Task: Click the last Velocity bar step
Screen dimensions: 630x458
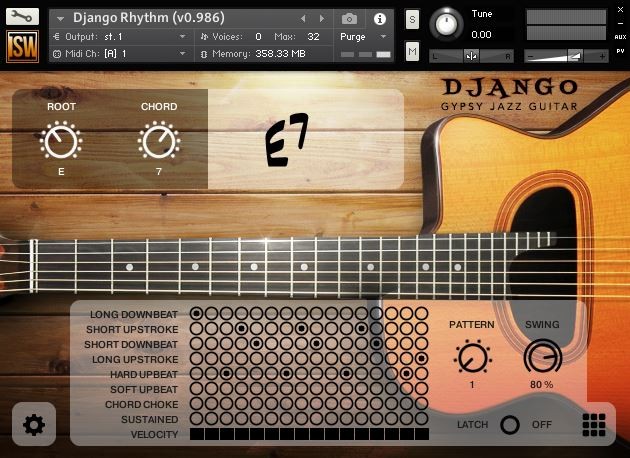Action: (422, 434)
